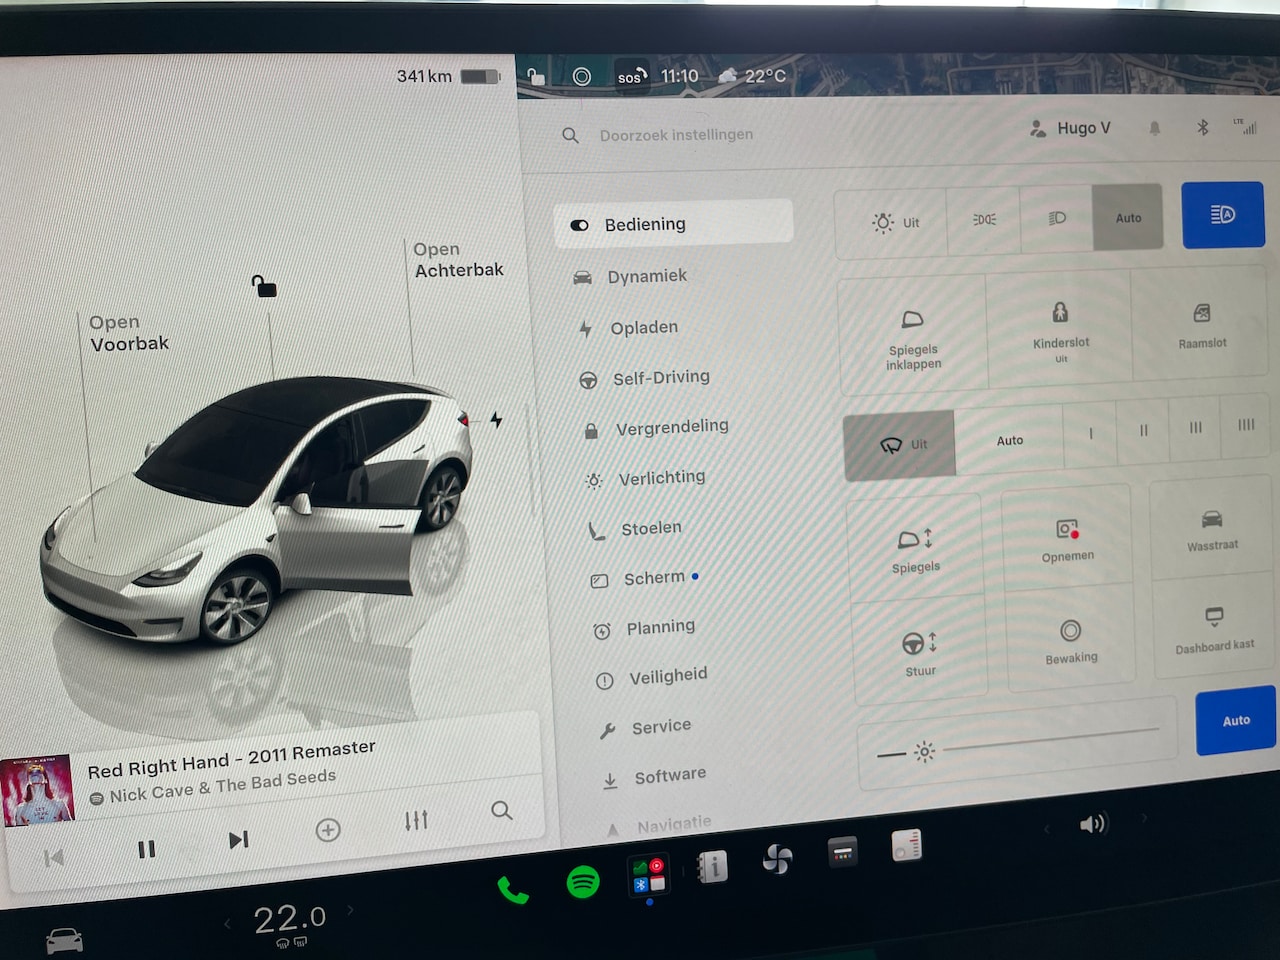
Task: Turn headlights off with Uit option
Action: (893, 222)
